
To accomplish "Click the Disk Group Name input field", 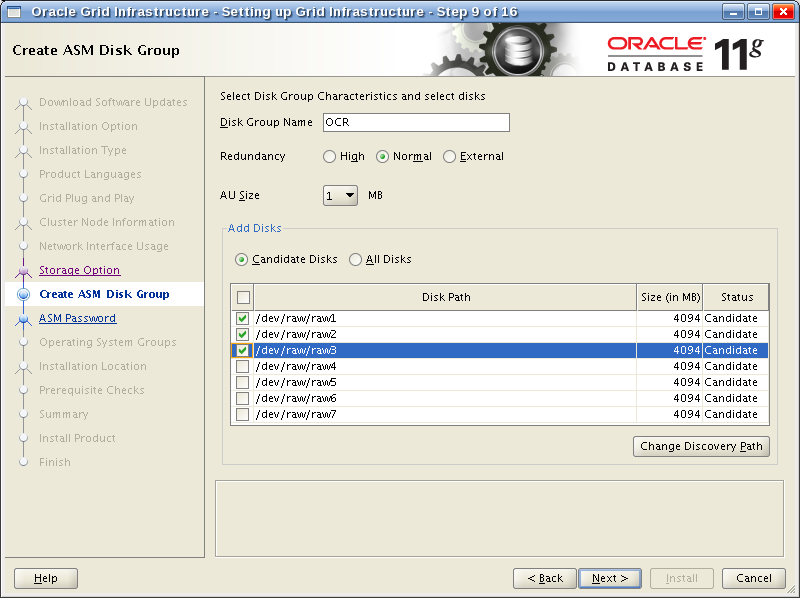I will [416, 122].
